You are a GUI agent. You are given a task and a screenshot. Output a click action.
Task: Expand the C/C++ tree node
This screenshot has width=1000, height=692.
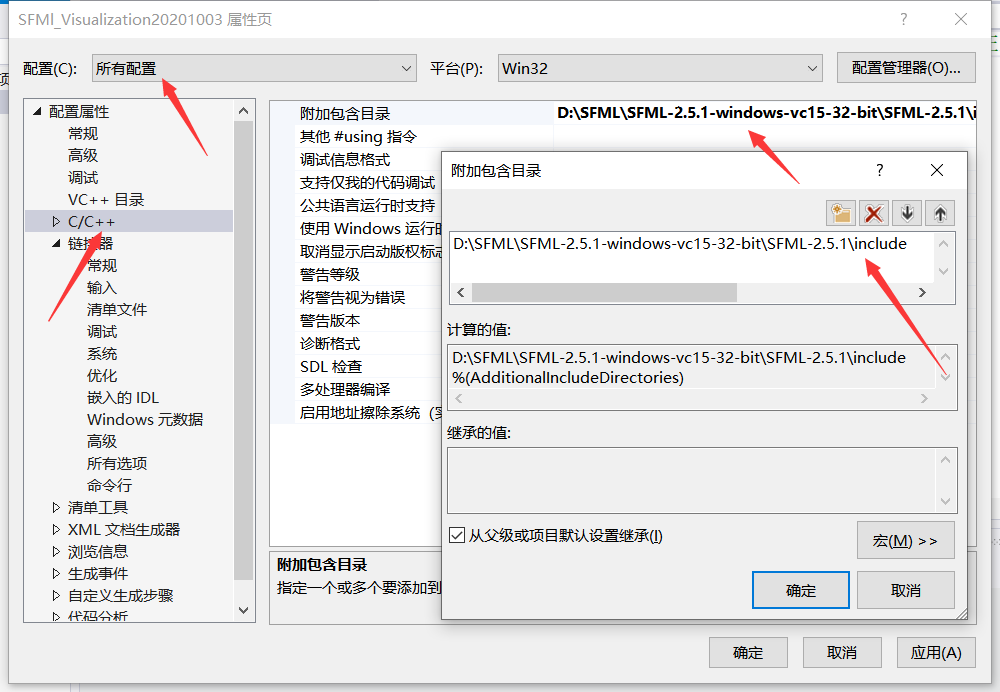click(56, 221)
